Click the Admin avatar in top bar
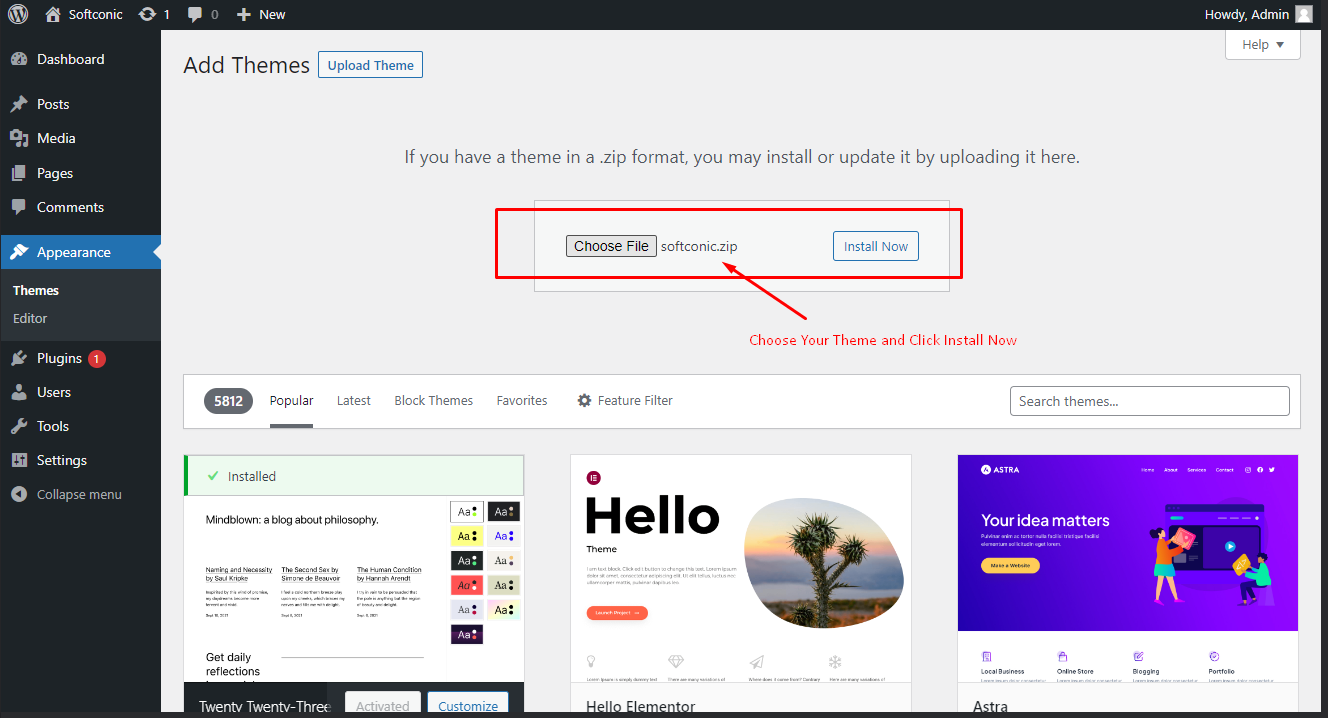 click(1303, 14)
